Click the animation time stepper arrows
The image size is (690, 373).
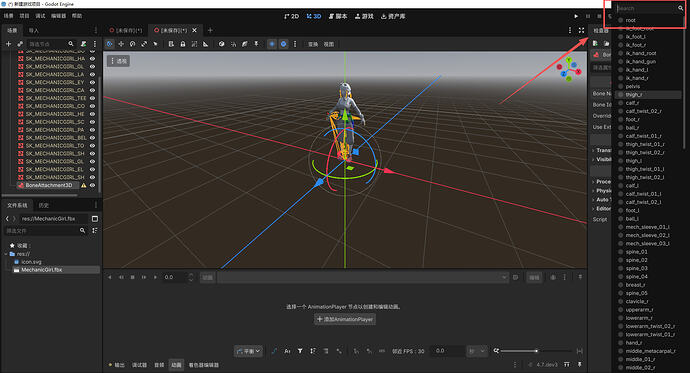point(191,277)
